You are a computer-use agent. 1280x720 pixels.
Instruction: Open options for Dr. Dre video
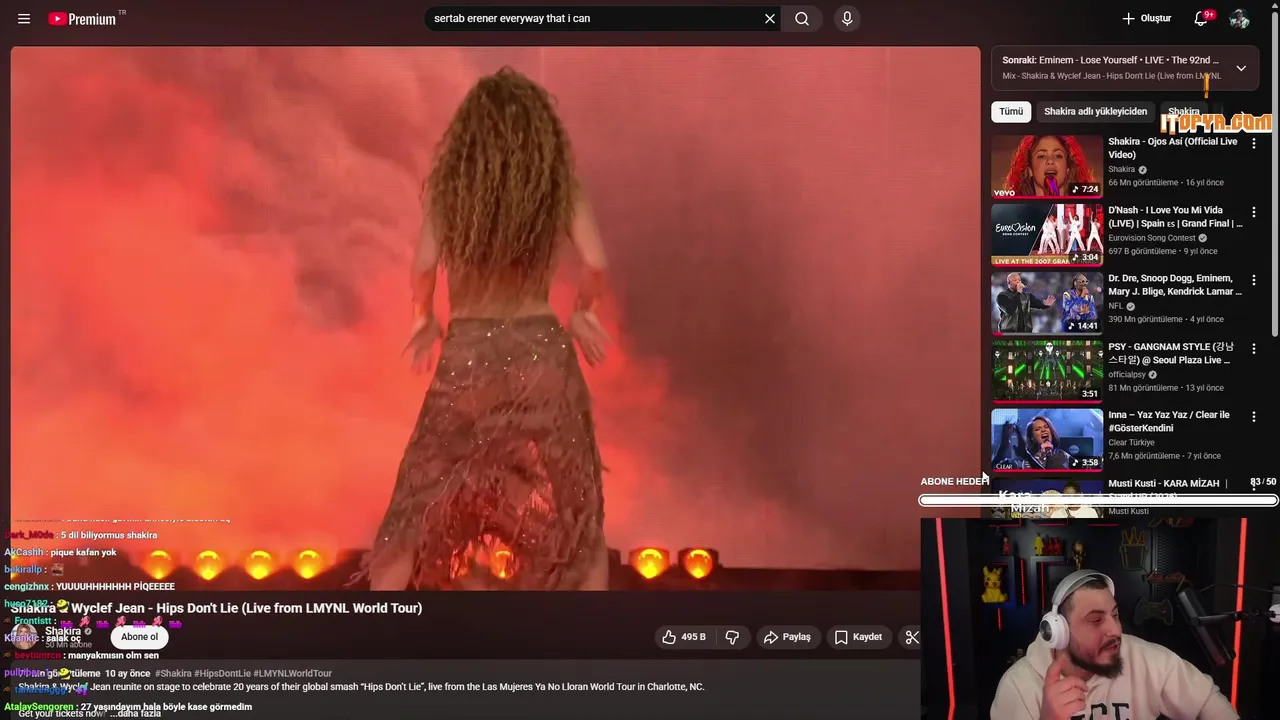(x=1254, y=280)
